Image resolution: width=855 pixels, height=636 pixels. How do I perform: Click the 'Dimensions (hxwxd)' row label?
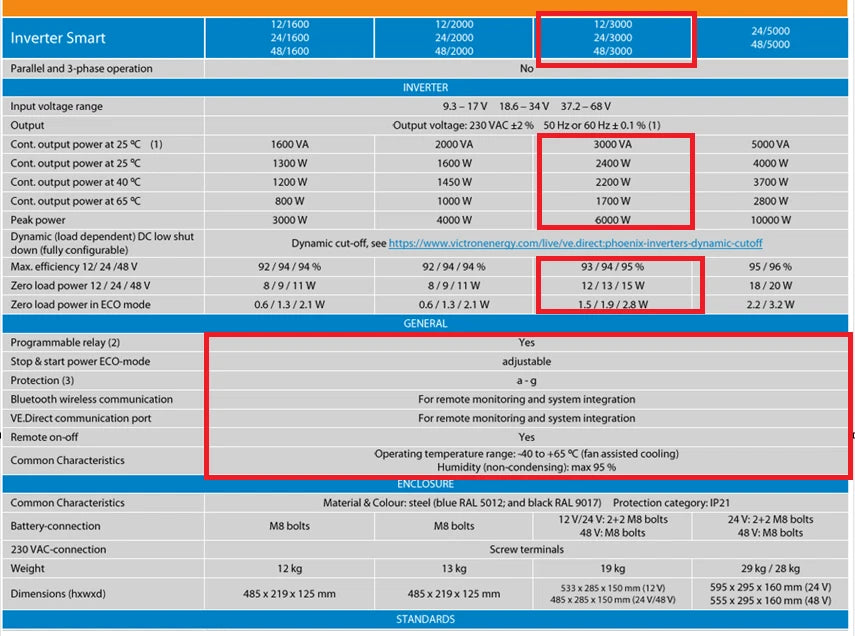pos(58,593)
